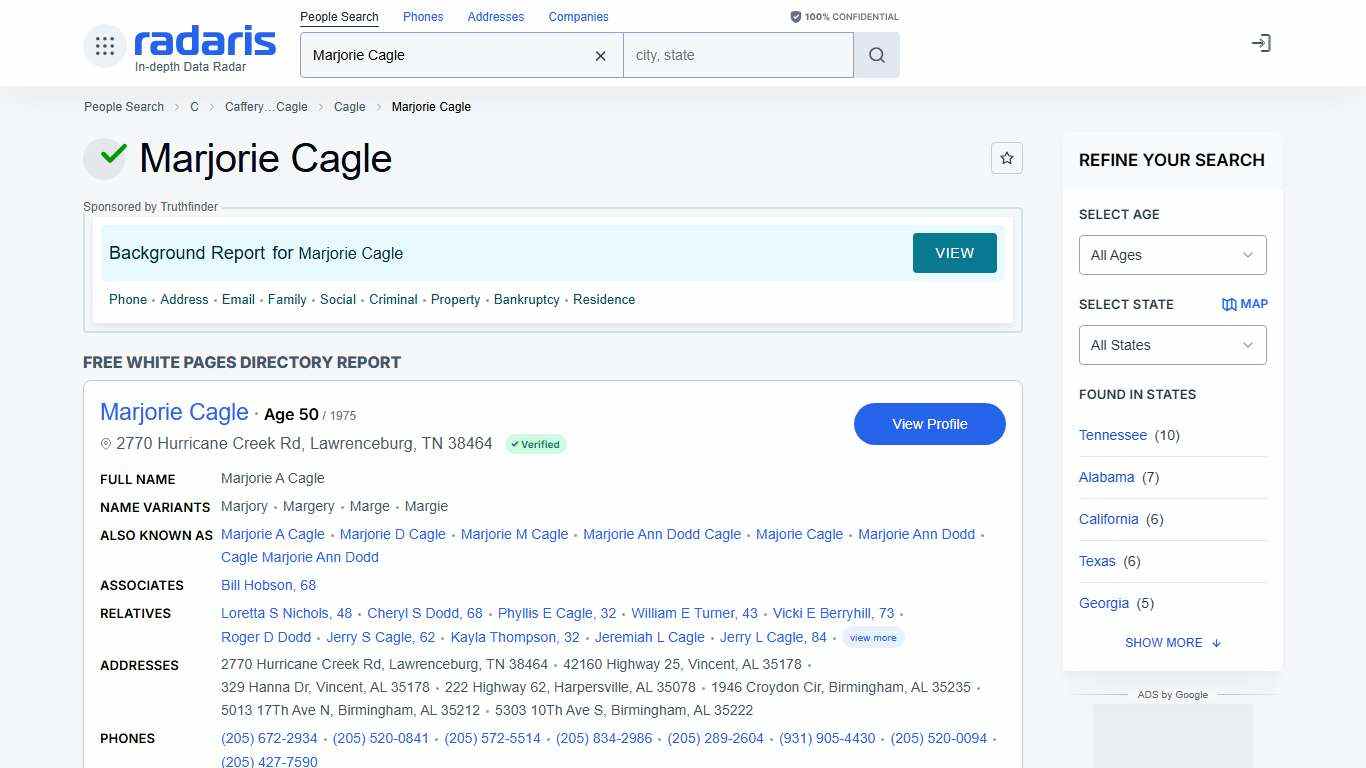Click the apps grid icon near the logo
This screenshot has height=768, width=1366.
104,45
